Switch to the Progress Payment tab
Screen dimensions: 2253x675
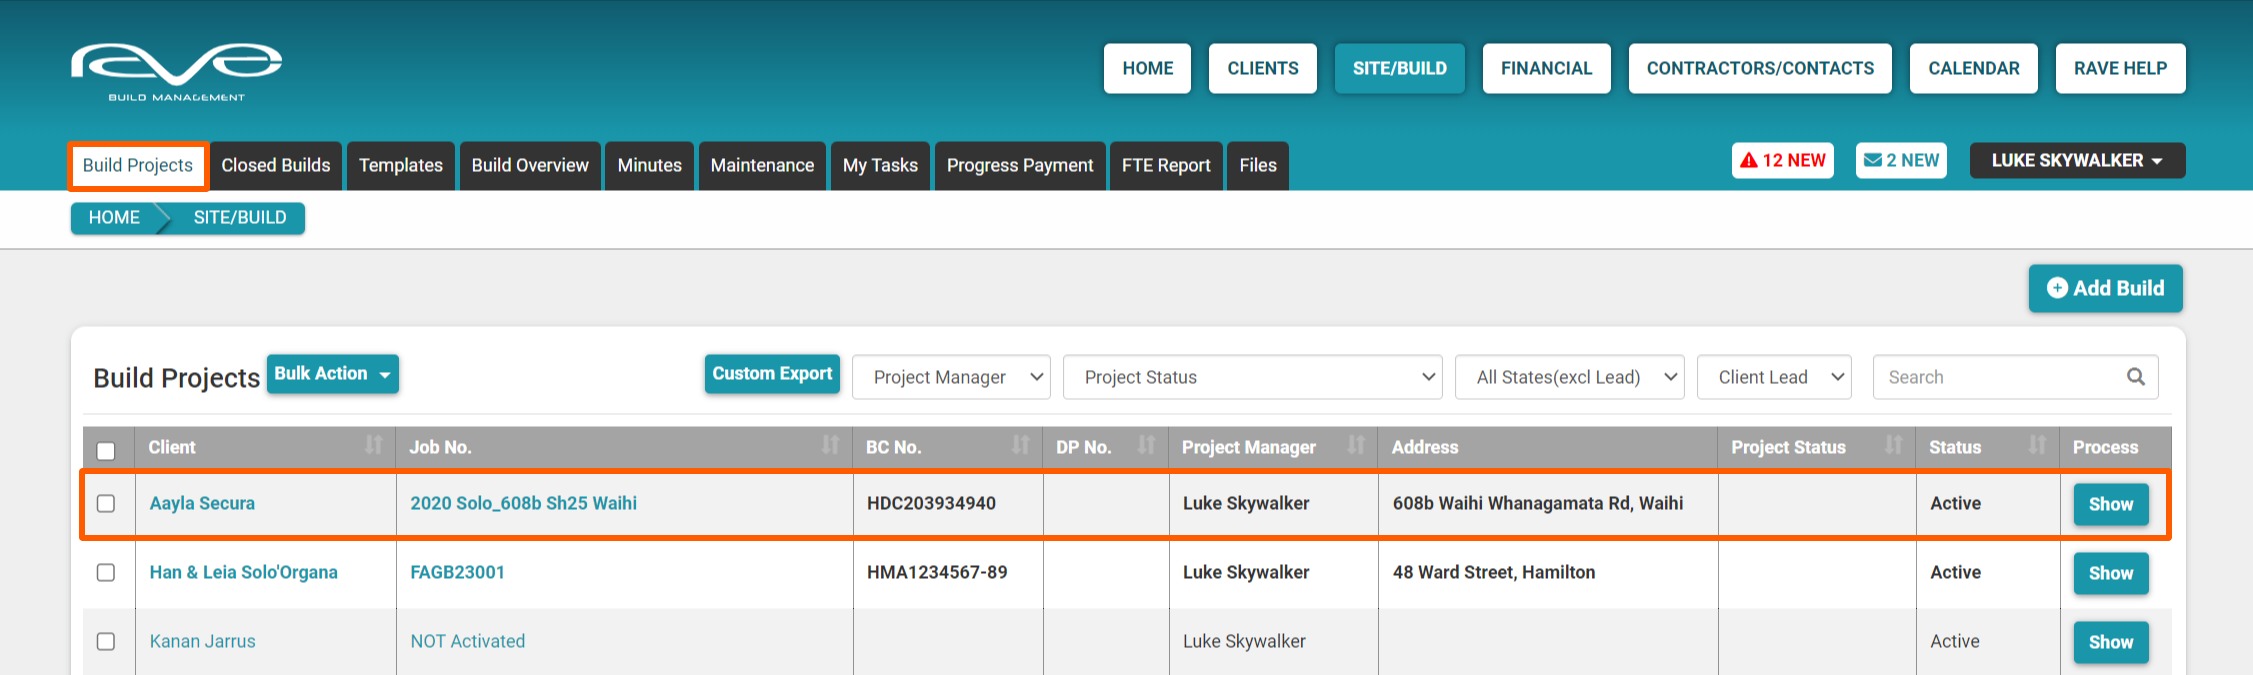pyautogui.click(x=1020, y=166)
